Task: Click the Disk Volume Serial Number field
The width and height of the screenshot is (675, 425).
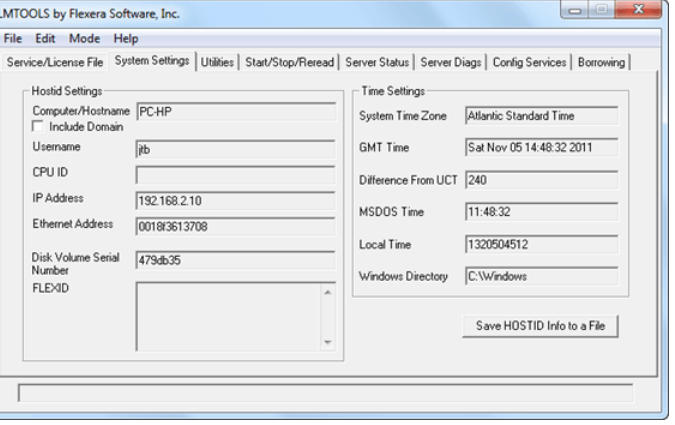Action: tap(234, 259)
